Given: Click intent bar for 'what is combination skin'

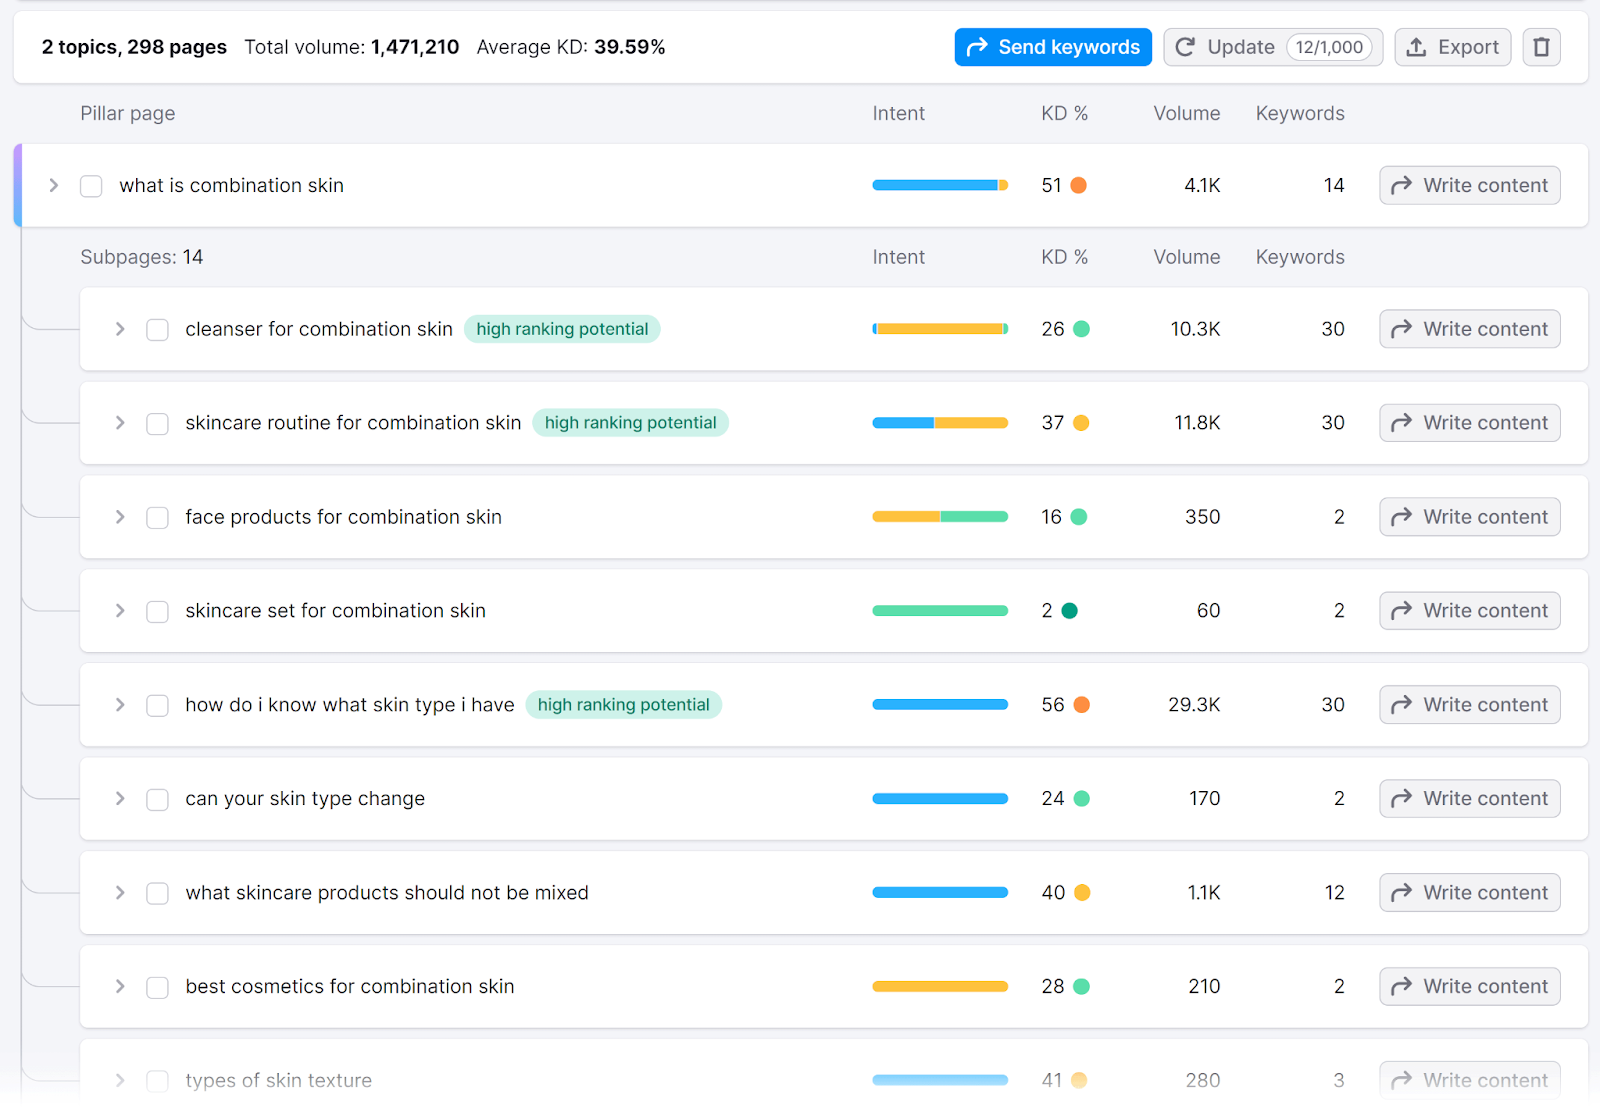Looking at the screenshot, I should click(x=940, y=185).
